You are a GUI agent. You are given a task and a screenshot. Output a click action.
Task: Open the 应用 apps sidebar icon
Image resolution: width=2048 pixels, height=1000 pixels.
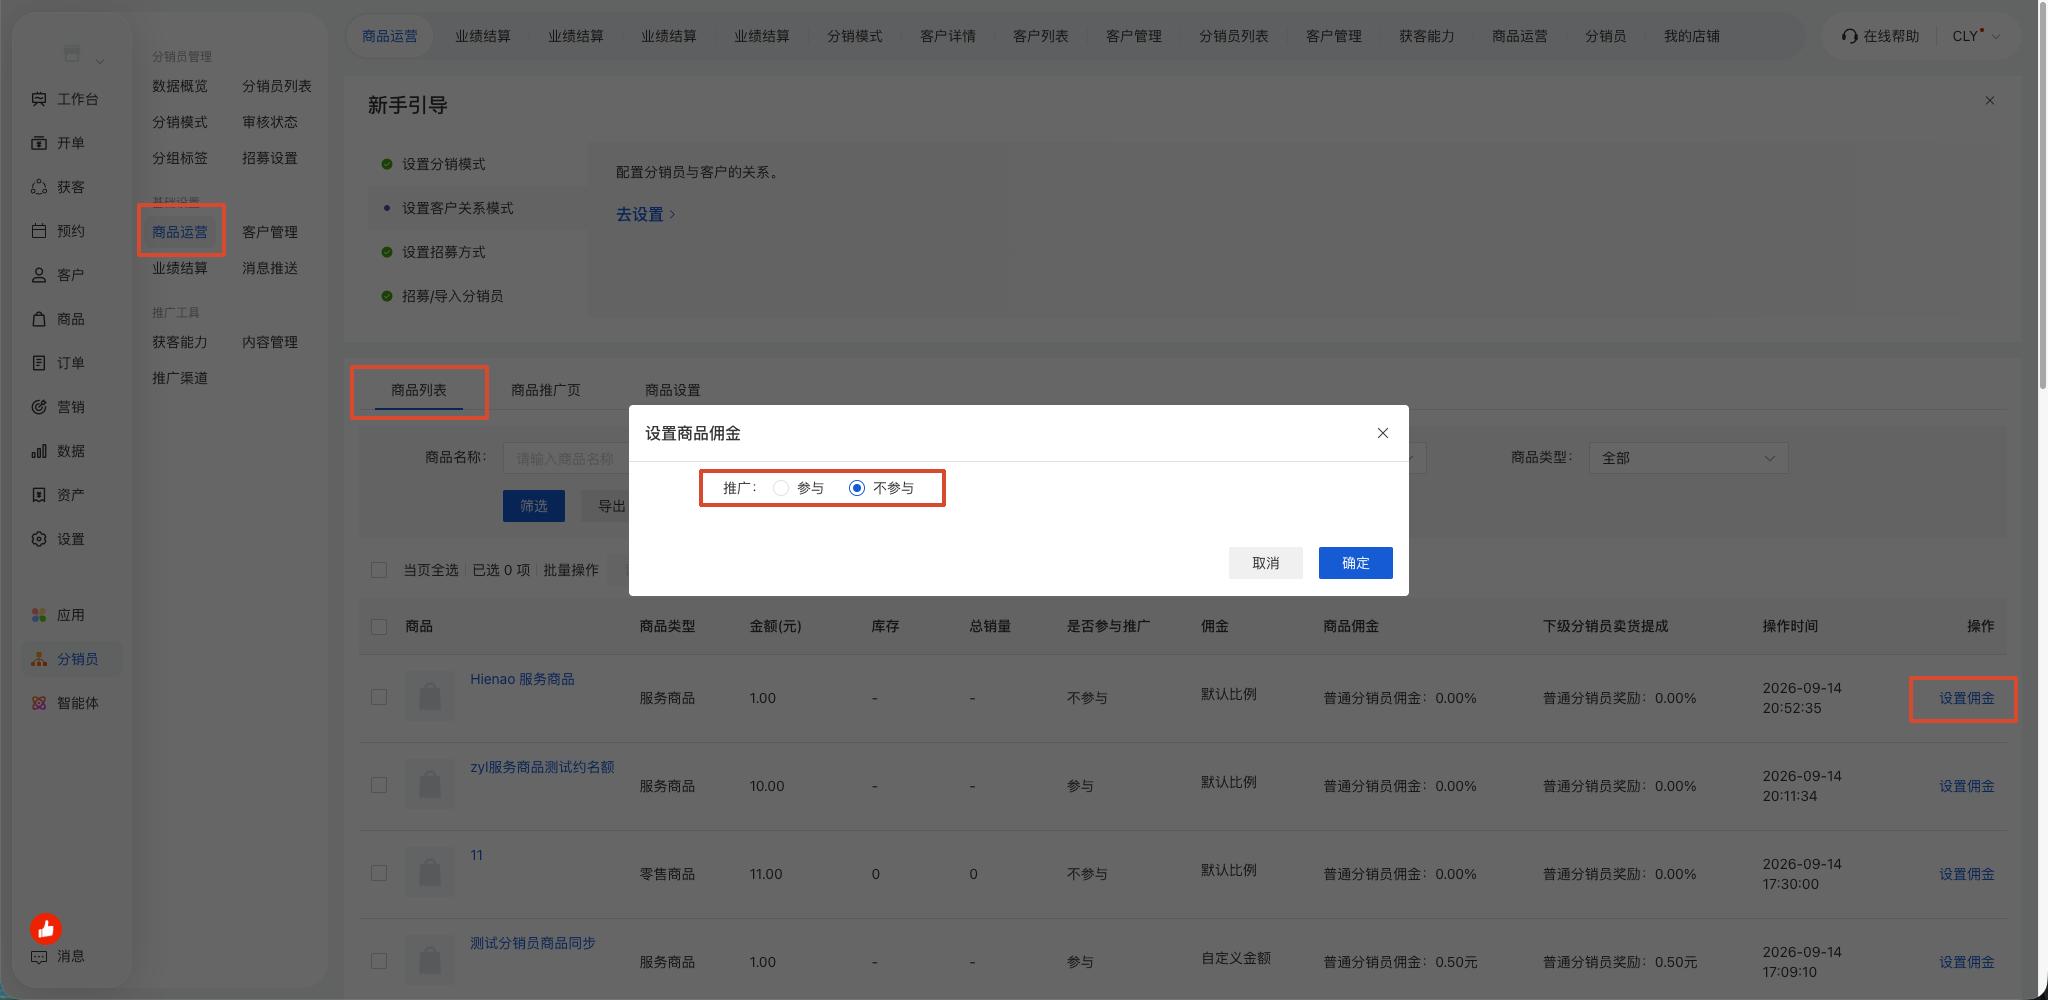[39, 615]
